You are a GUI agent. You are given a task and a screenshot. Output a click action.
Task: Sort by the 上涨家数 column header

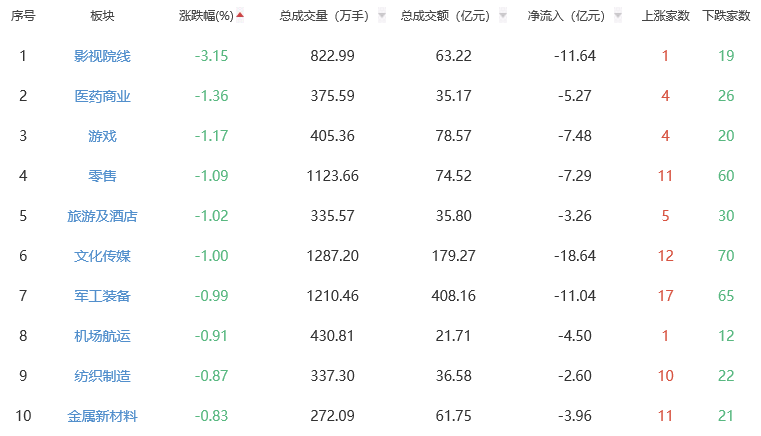click(665, 16)
